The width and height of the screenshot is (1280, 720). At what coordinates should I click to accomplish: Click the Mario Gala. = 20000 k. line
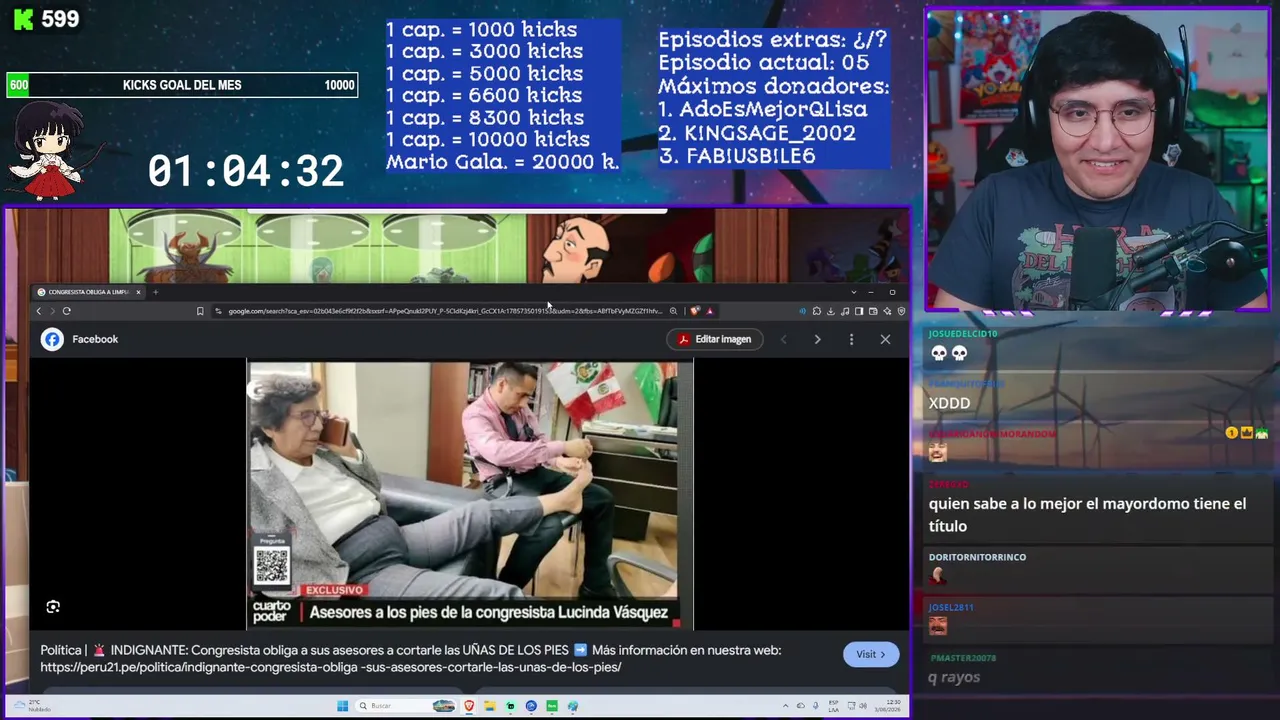[503, 162]
